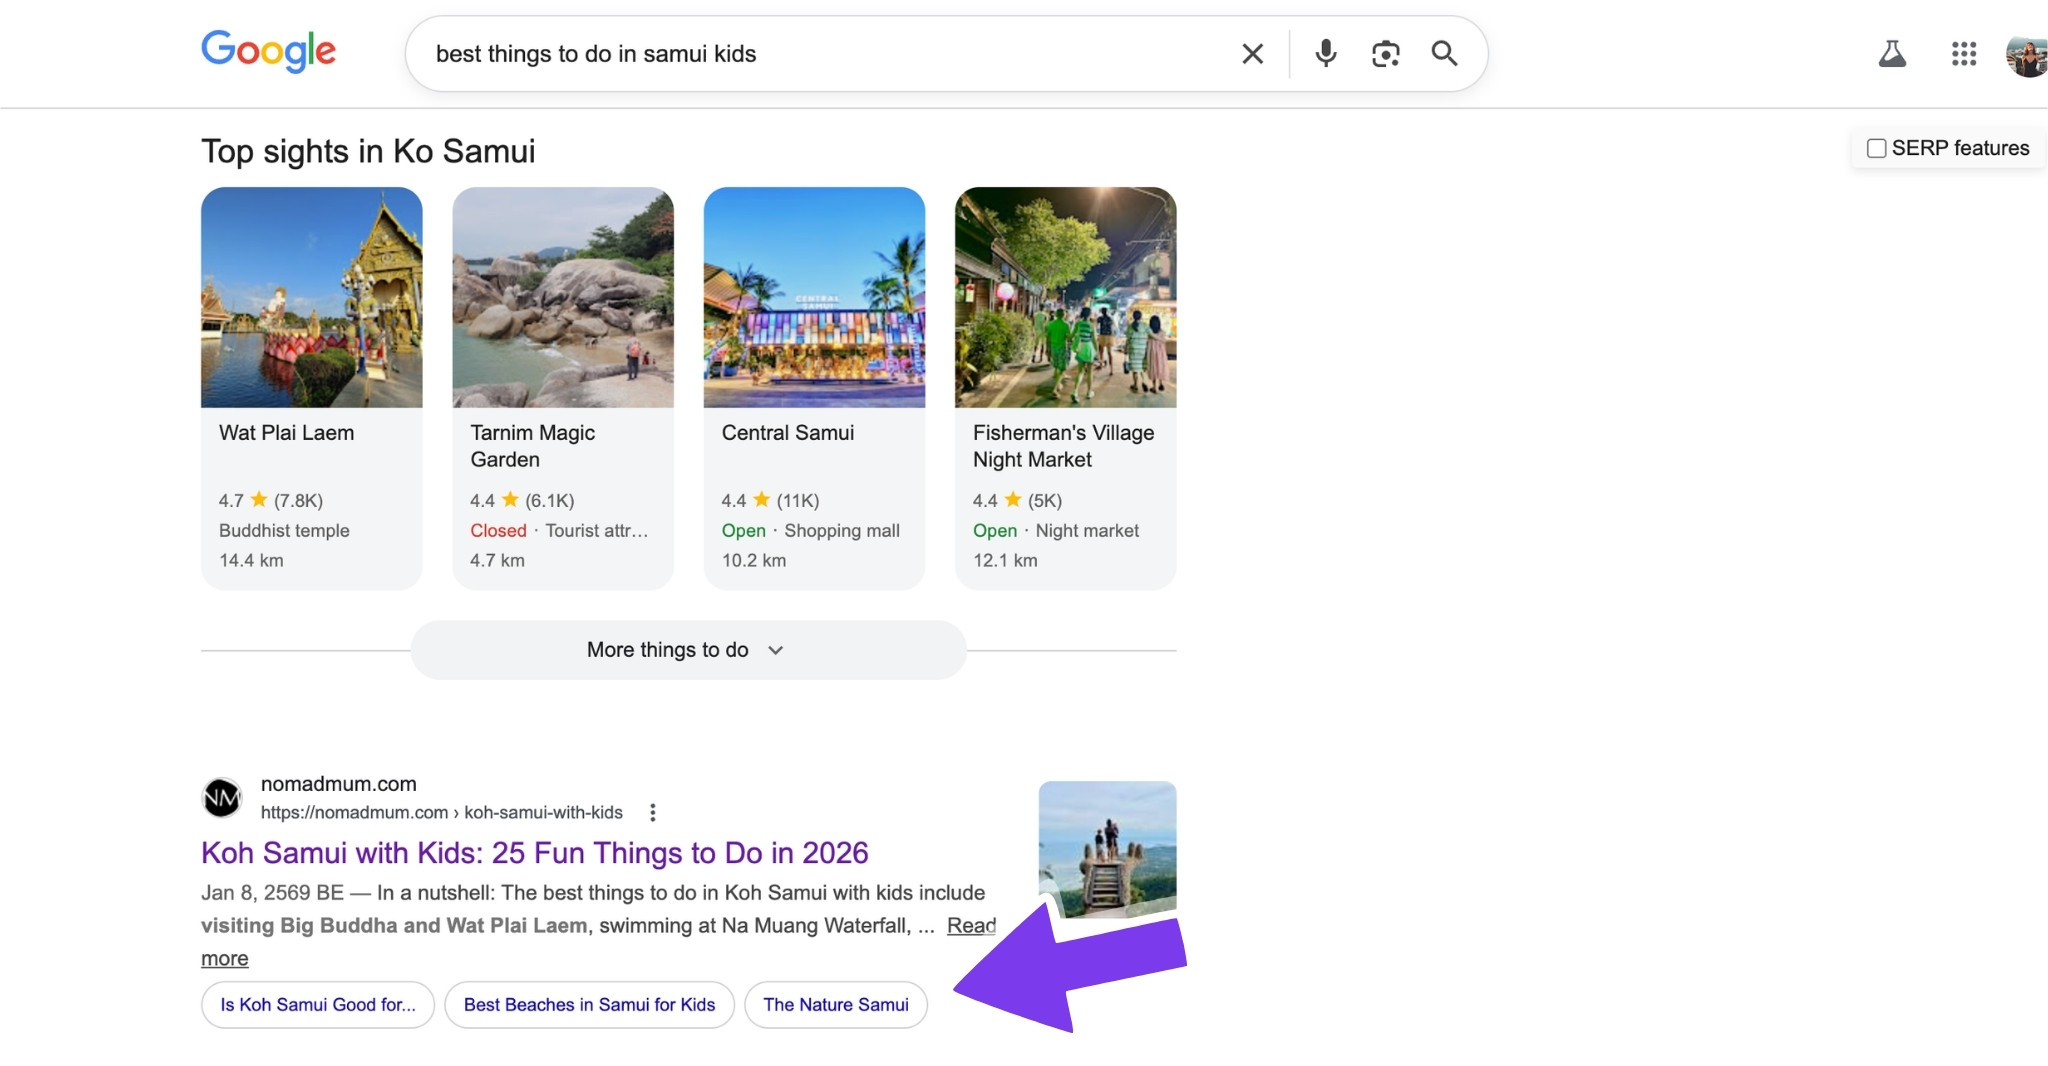Open the Google apps grid
The height and width of the screenshot is (1066, 2048).
(1963, 53)
